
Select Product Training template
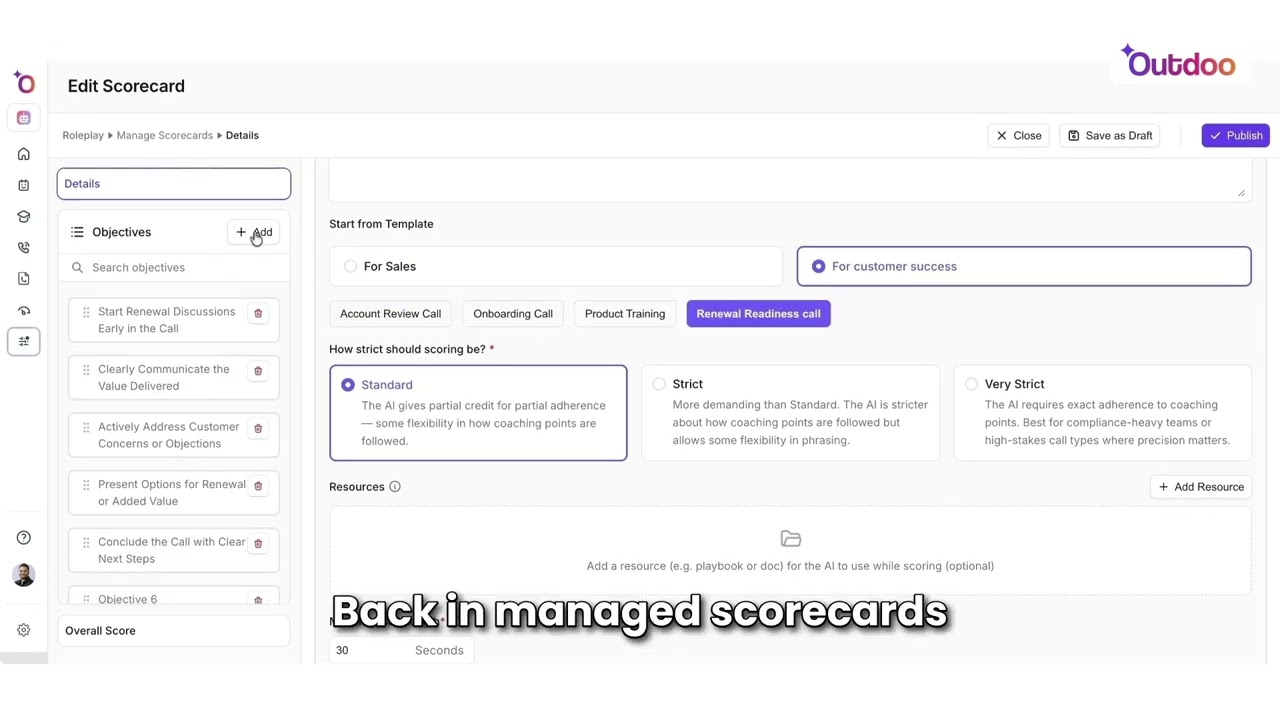[625, 314]
